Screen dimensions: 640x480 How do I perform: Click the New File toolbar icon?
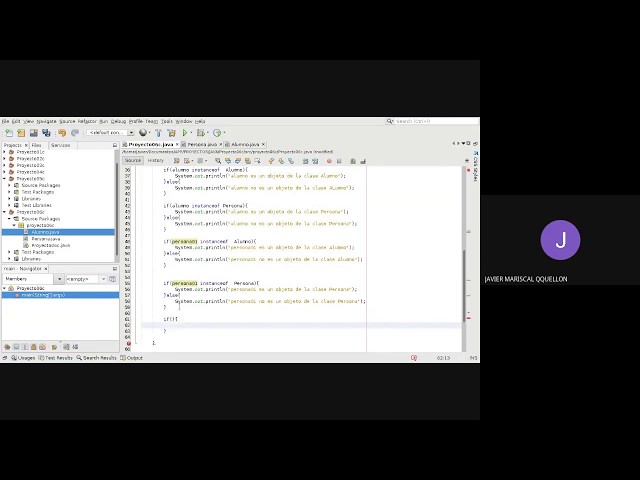pyautogui.click(x=9, y=133)
